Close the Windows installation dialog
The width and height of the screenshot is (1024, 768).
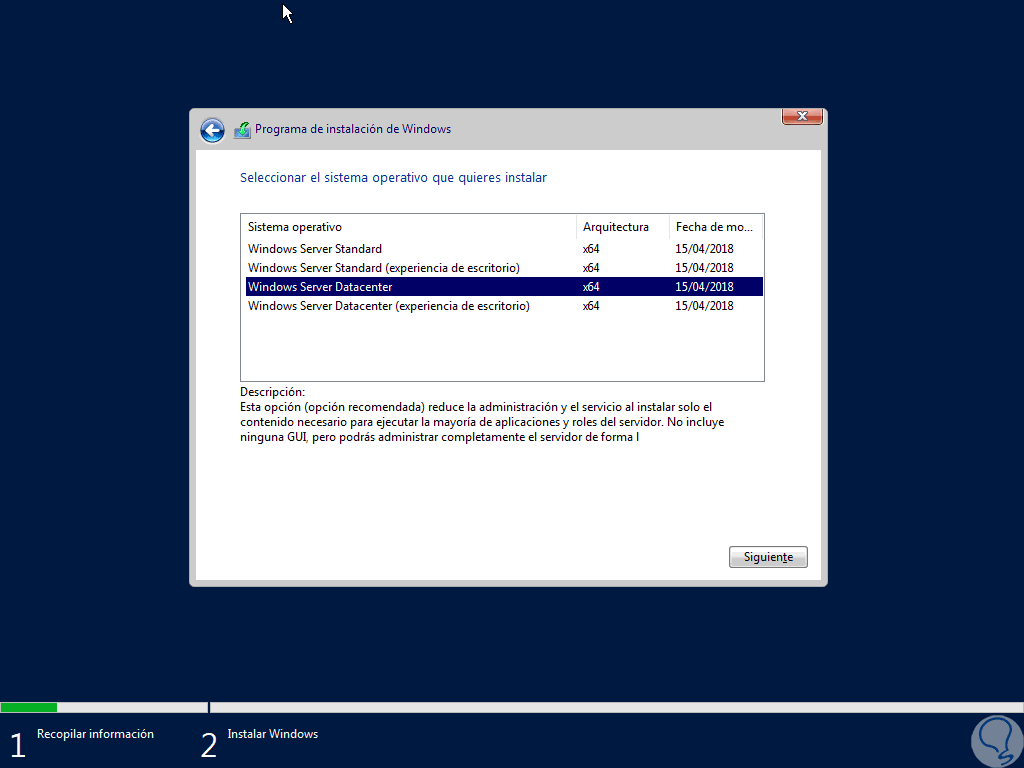[x=802, y=116]
